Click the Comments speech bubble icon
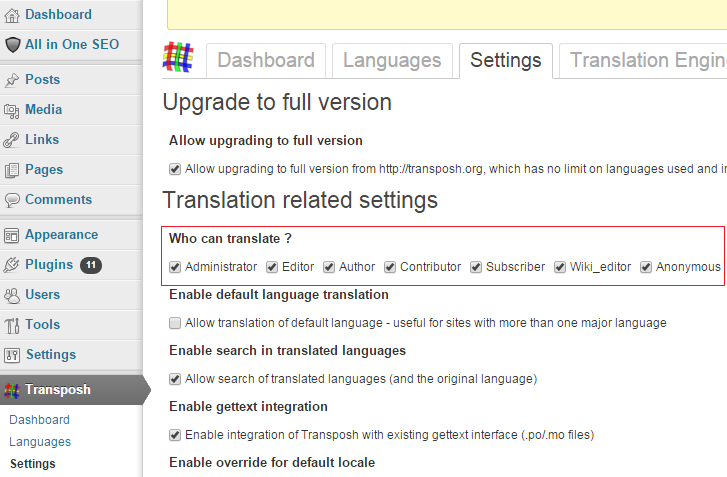The image size is (727, 477). [12, 200]
